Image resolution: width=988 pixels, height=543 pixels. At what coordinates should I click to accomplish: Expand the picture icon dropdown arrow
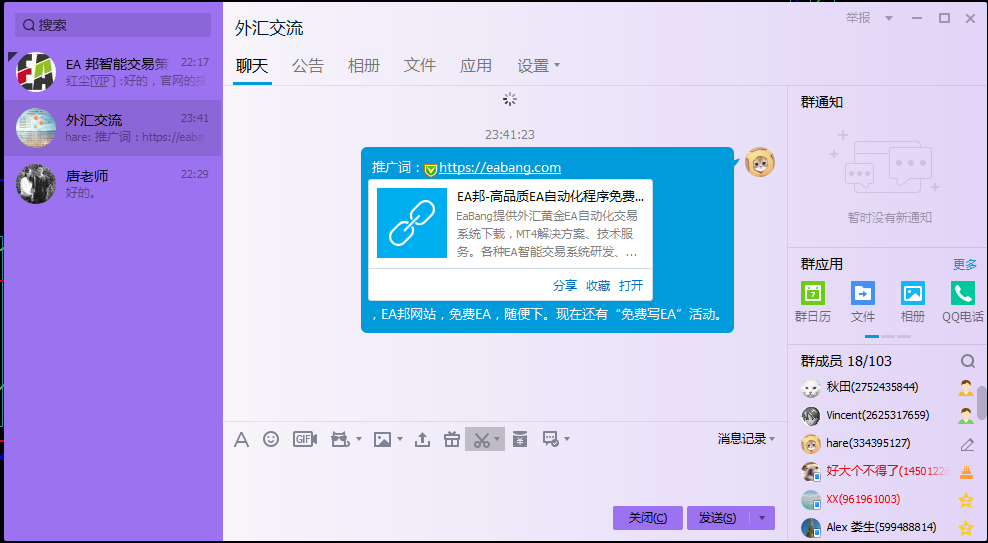(x=400, y=439)
